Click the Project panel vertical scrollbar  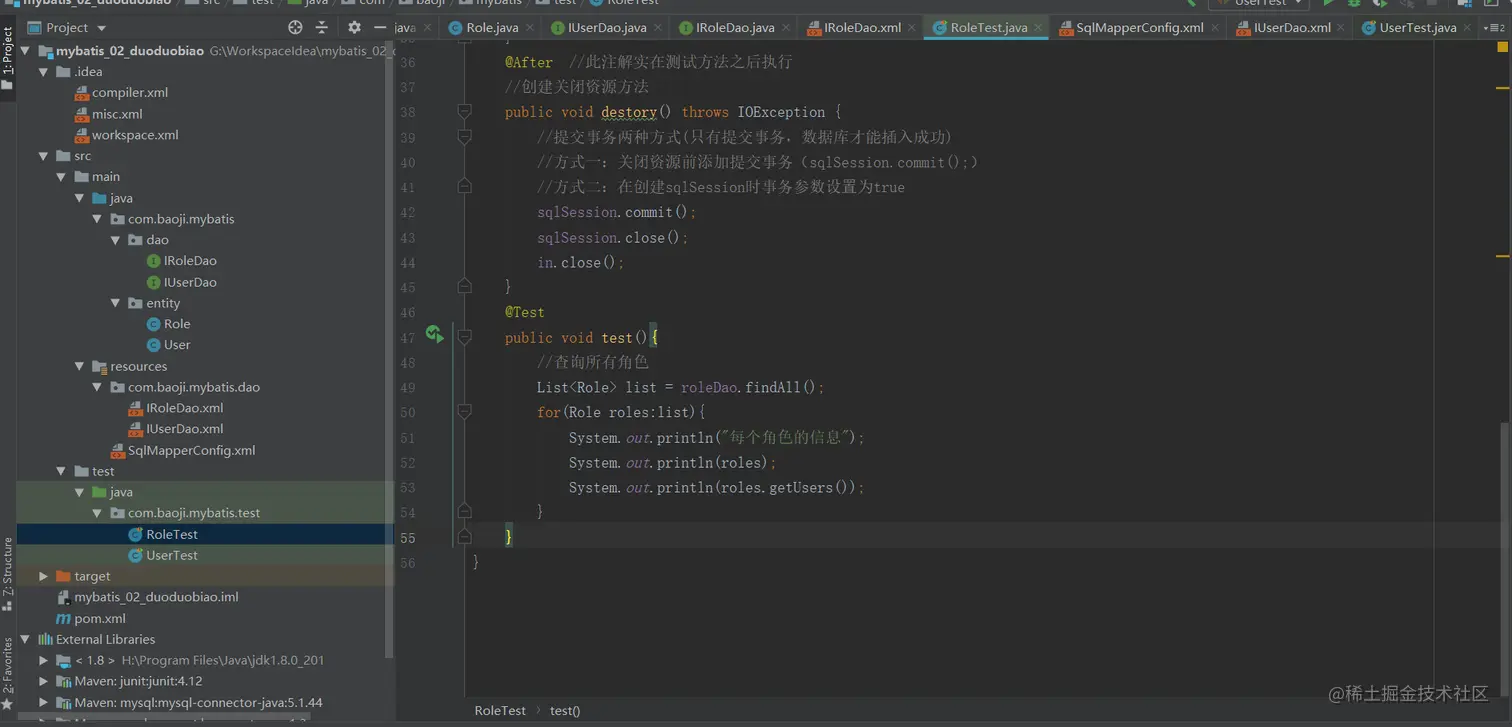tap(390, 350)
